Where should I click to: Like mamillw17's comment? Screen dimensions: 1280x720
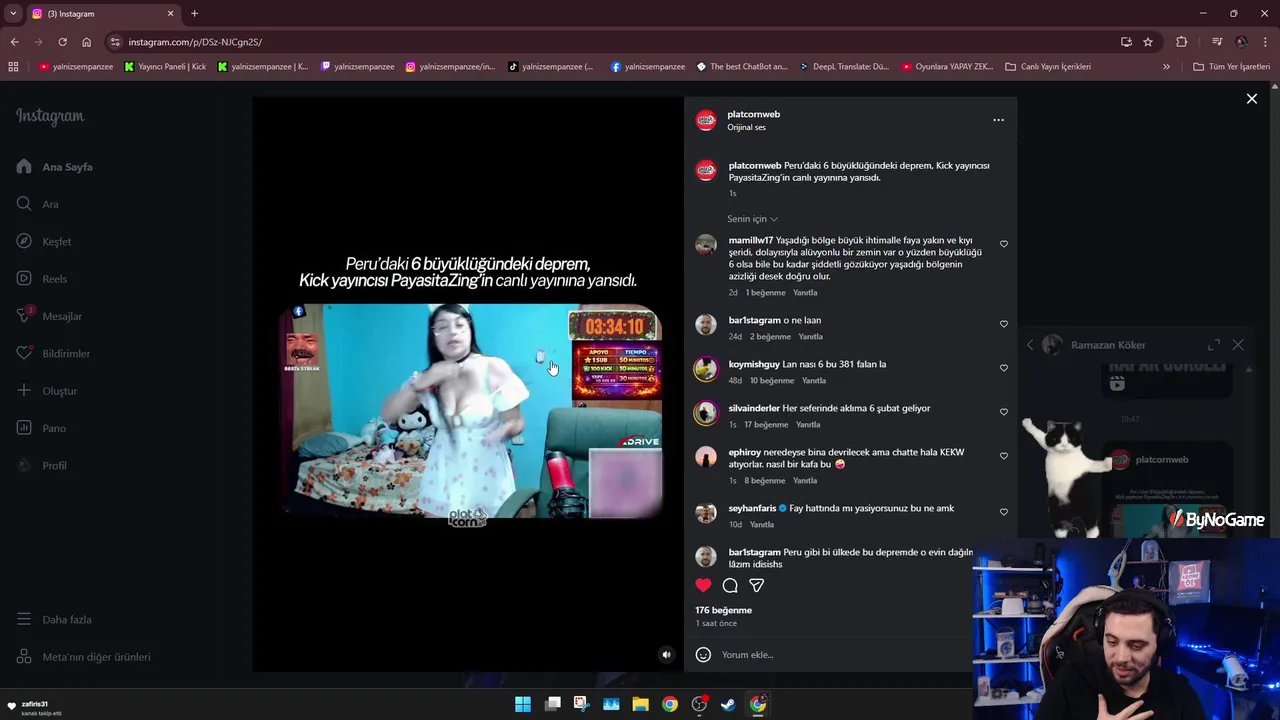pyautogui.click(x=1004, y=244)
